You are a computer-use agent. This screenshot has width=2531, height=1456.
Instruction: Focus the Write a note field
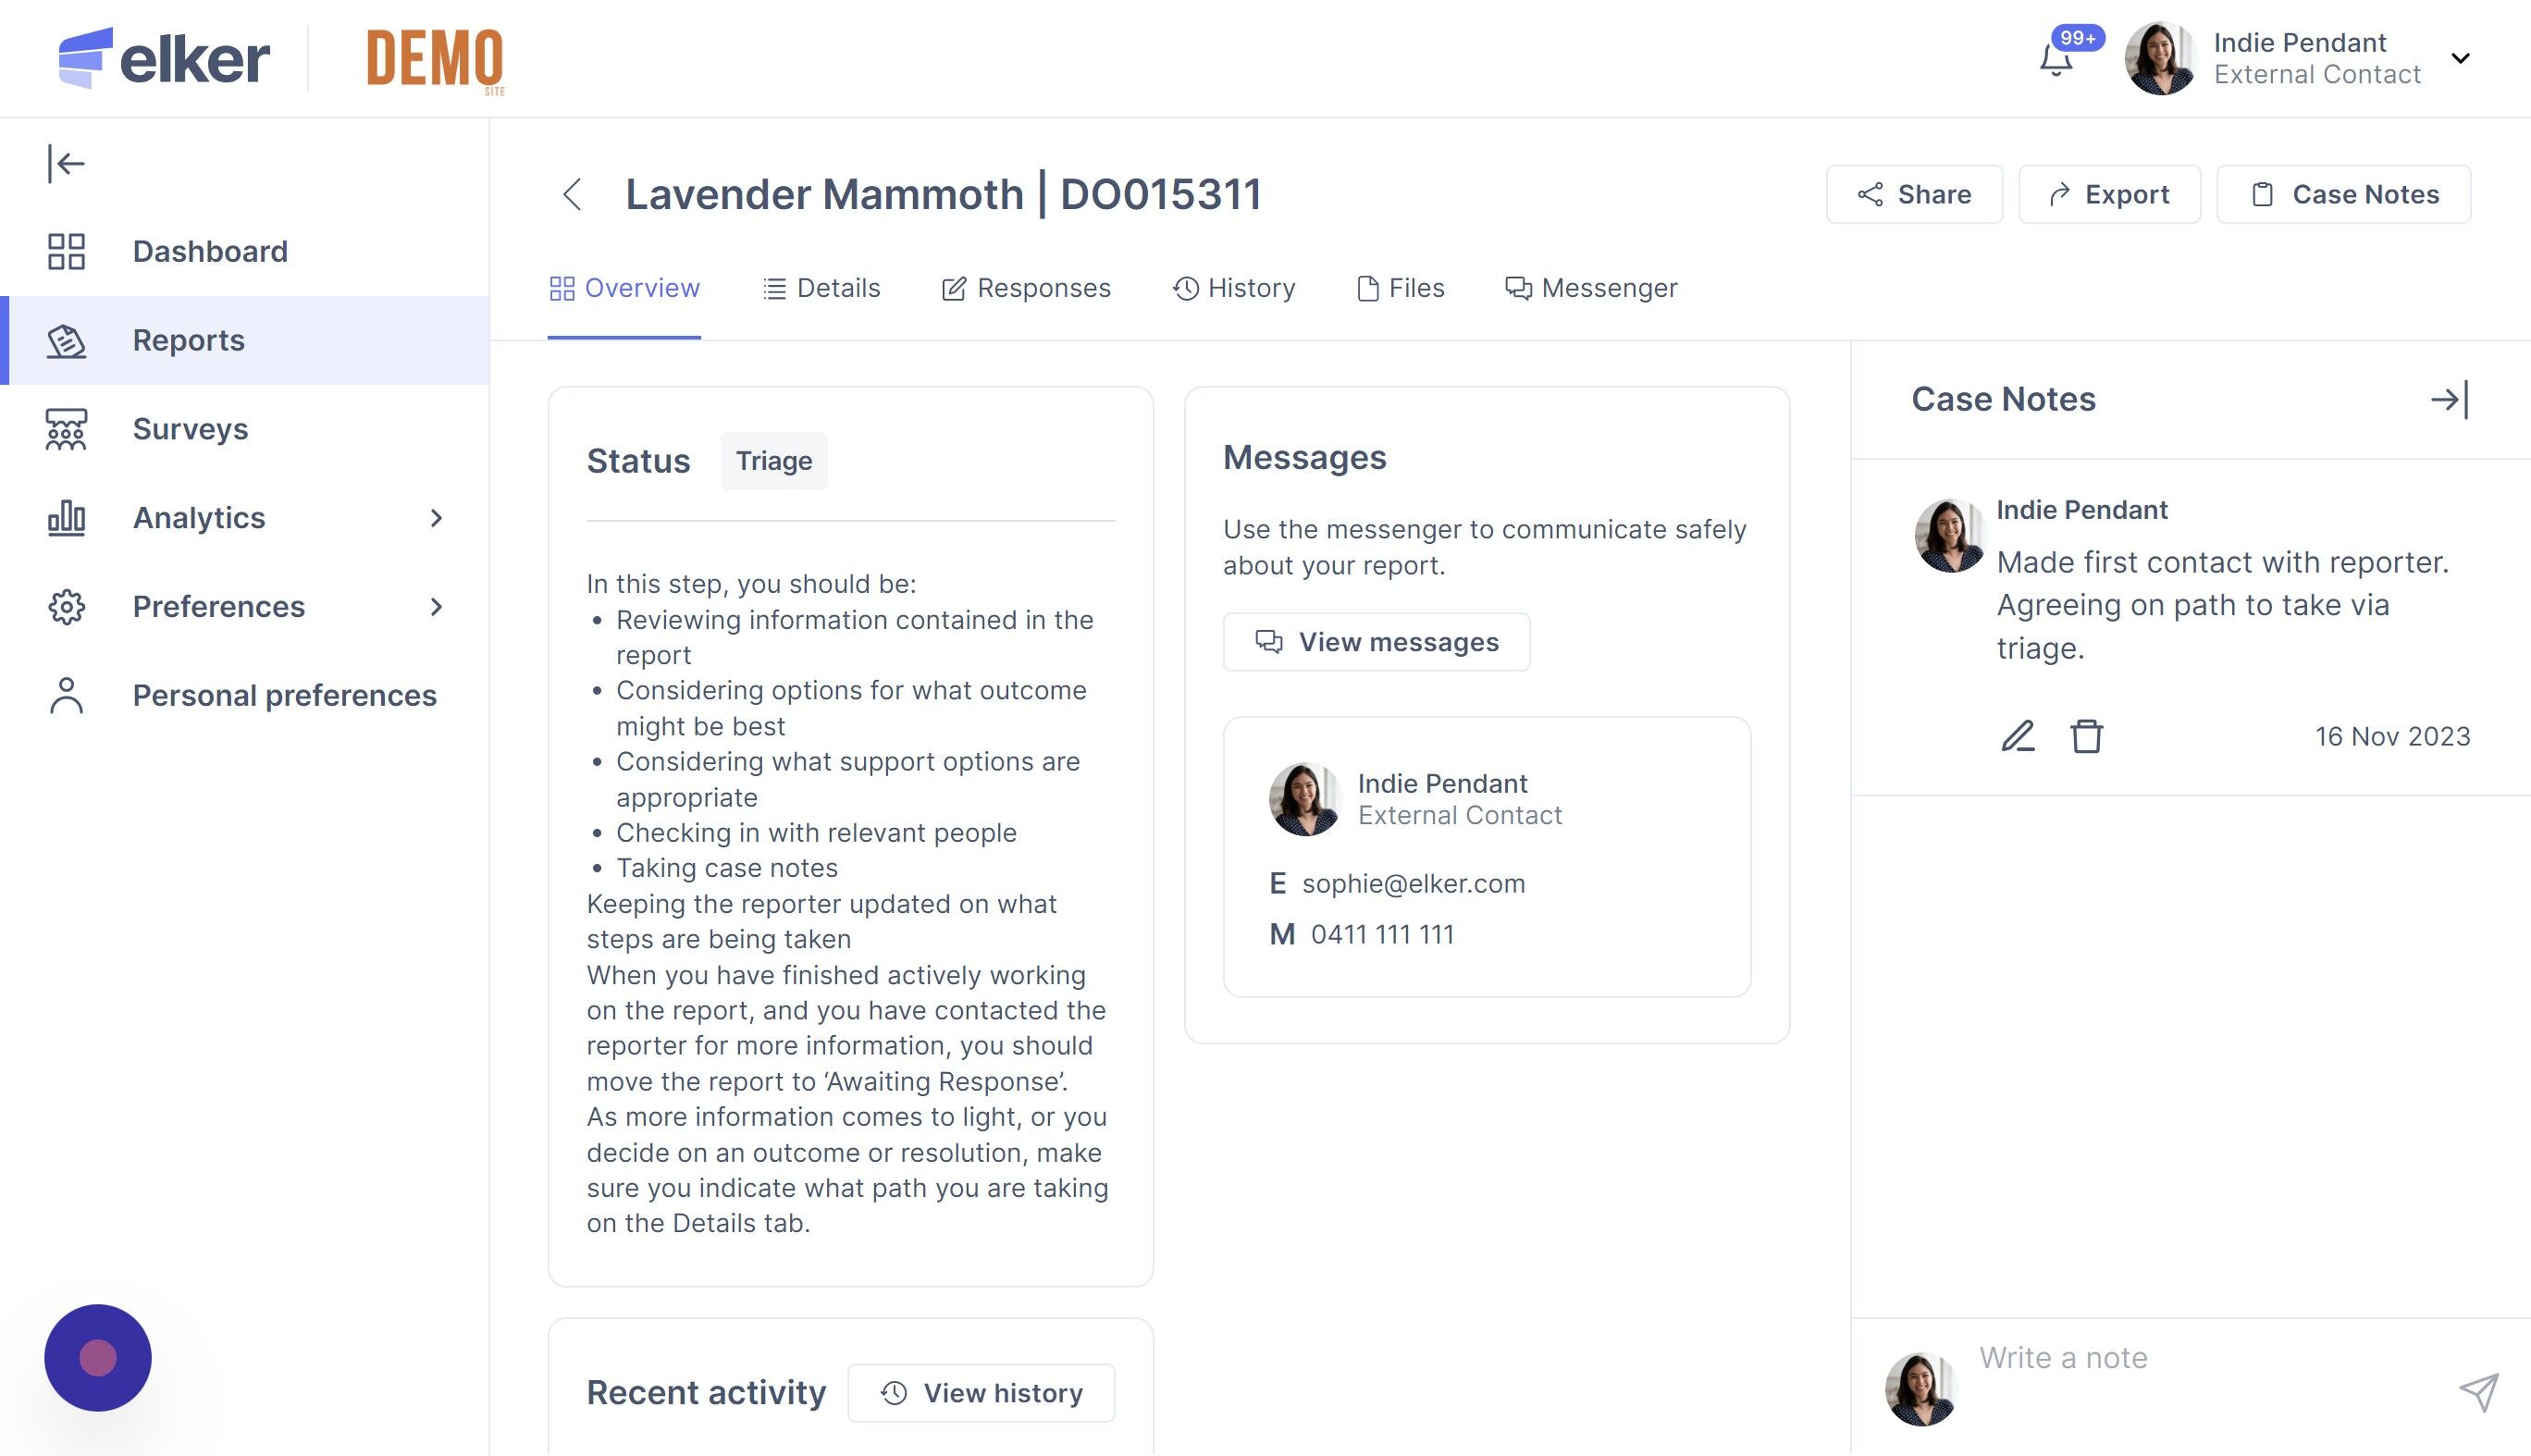pyautogui.click(x=2200, y=1358)
